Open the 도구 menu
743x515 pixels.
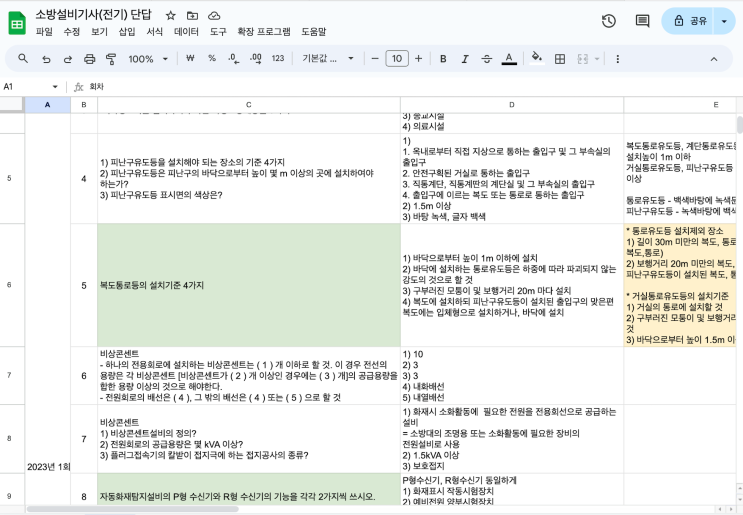click(218, 32)
